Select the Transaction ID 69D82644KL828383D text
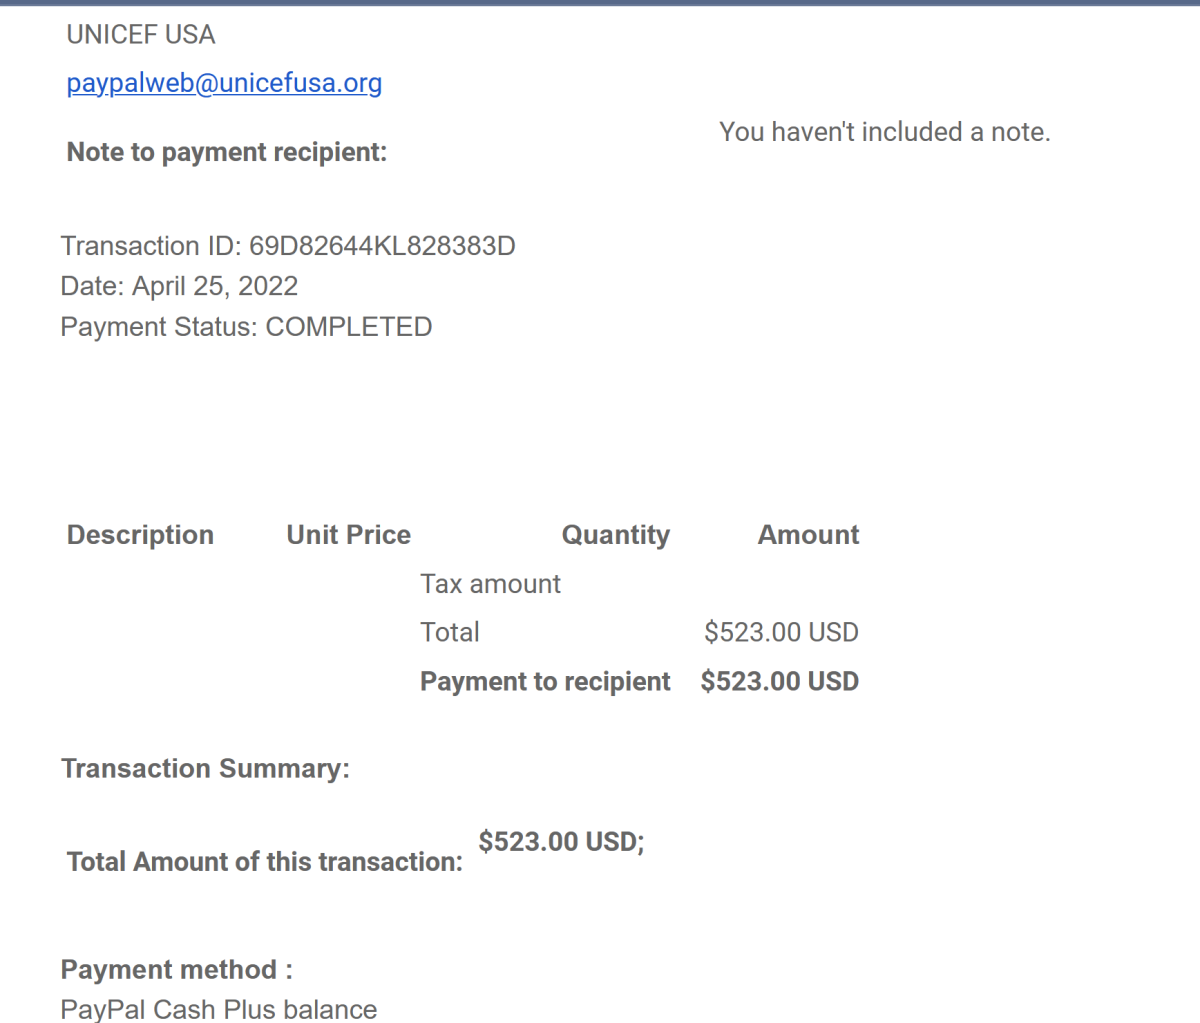1200x1023 pixels. tap(288, 246)
